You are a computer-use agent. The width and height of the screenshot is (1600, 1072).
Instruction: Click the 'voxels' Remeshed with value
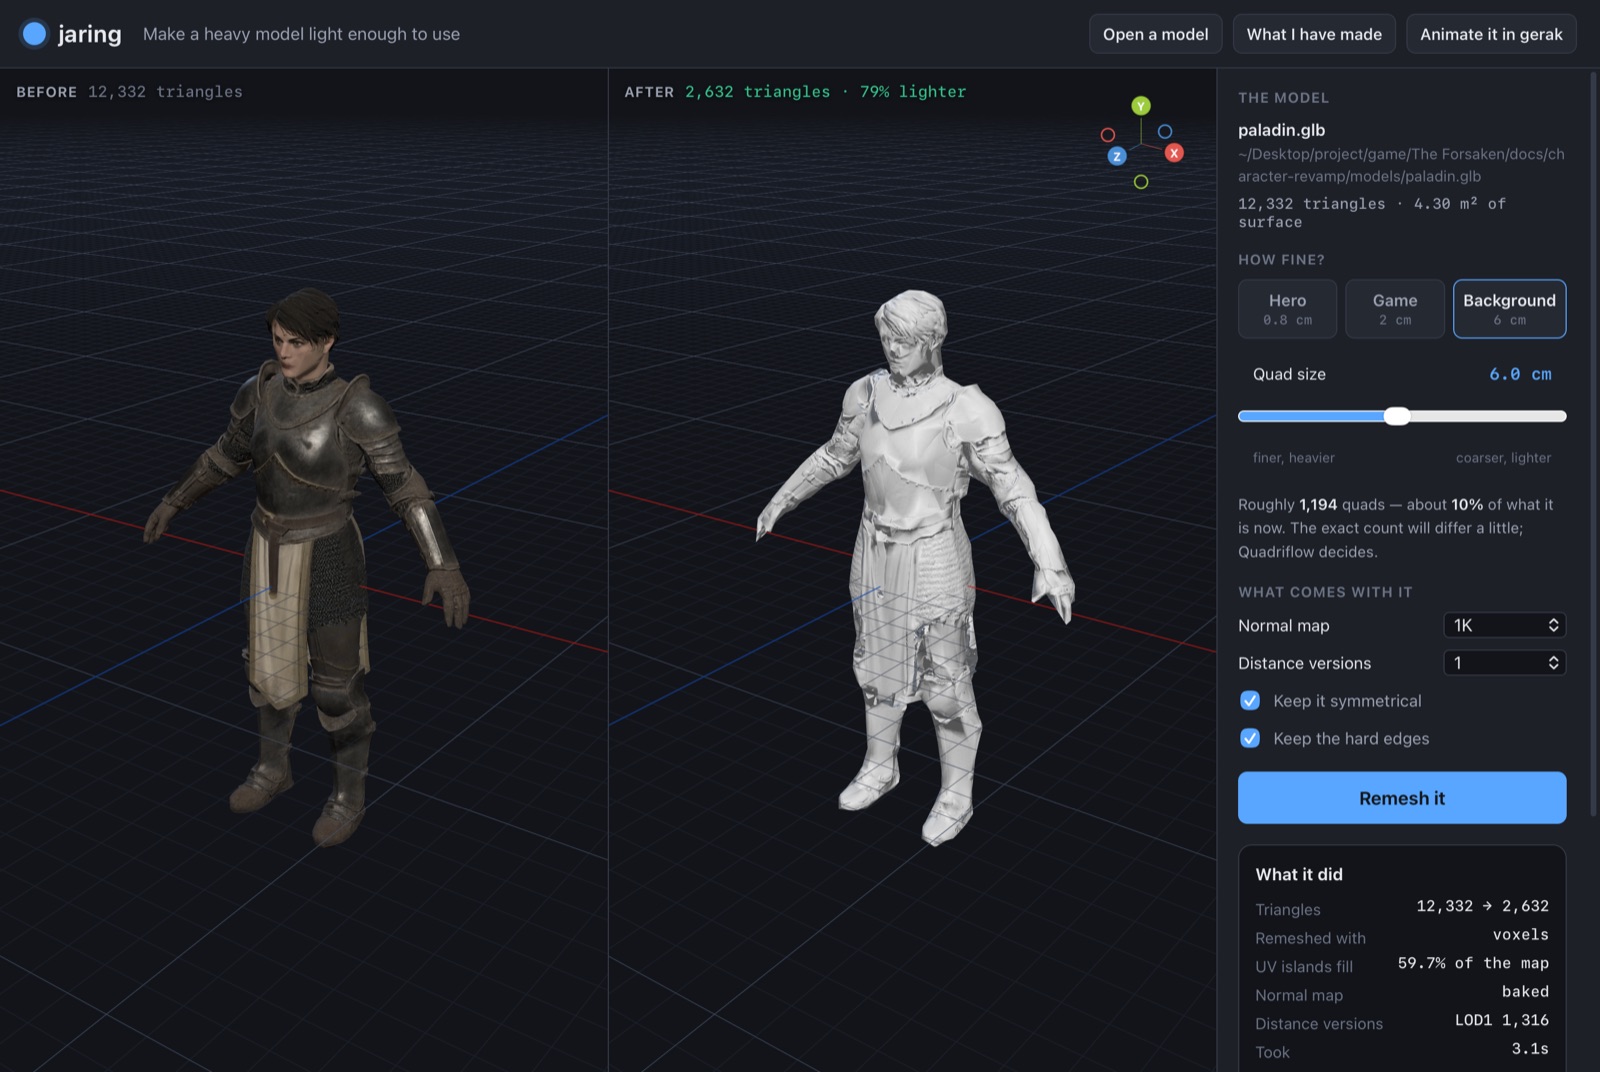[x=1521, y=935]
